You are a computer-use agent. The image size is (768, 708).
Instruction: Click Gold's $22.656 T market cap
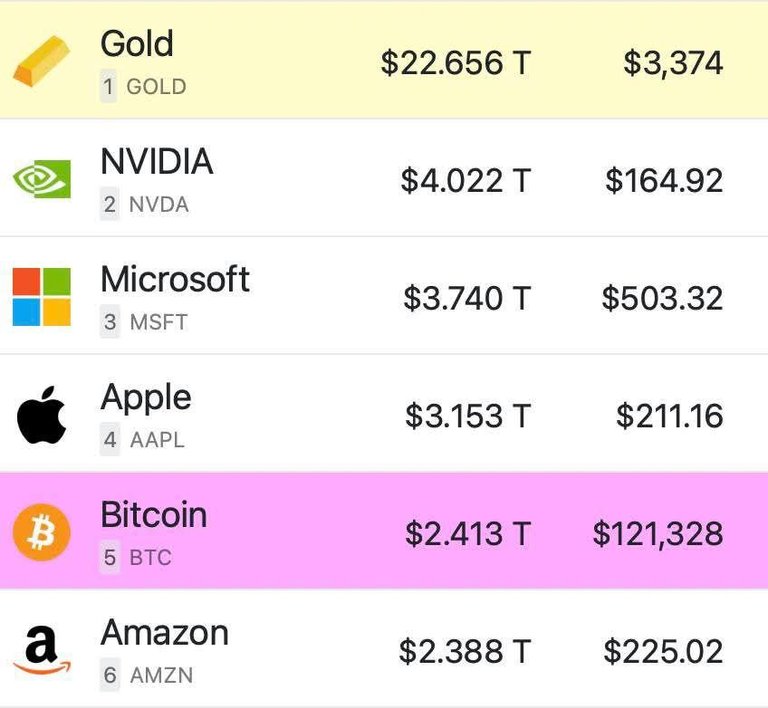pos(456,63)
